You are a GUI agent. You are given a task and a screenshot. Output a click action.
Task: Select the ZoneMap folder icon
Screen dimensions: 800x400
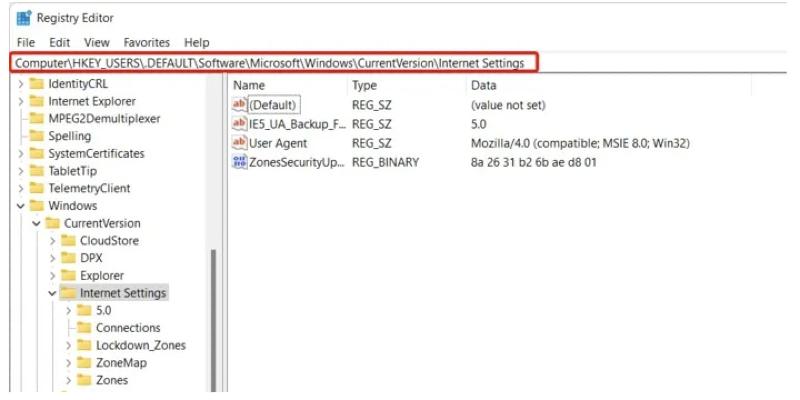coord(84,363)
